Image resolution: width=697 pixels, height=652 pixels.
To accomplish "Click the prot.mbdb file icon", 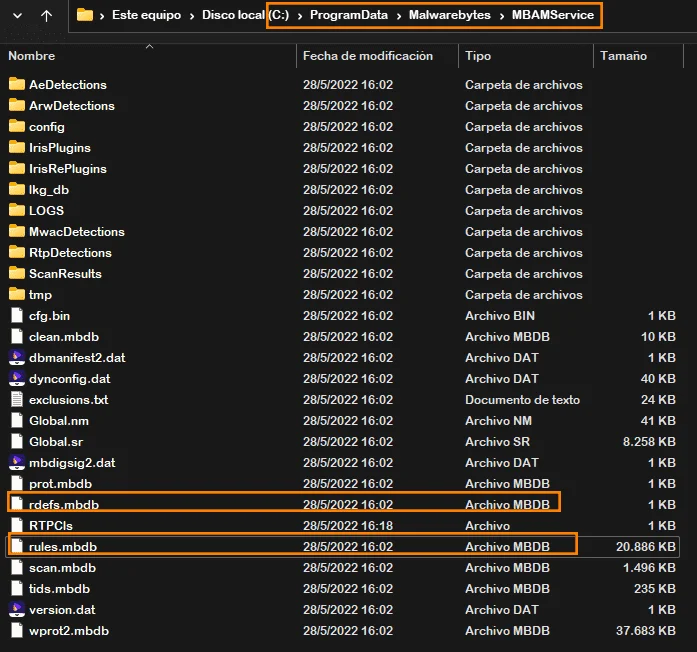I will point(17,483).
